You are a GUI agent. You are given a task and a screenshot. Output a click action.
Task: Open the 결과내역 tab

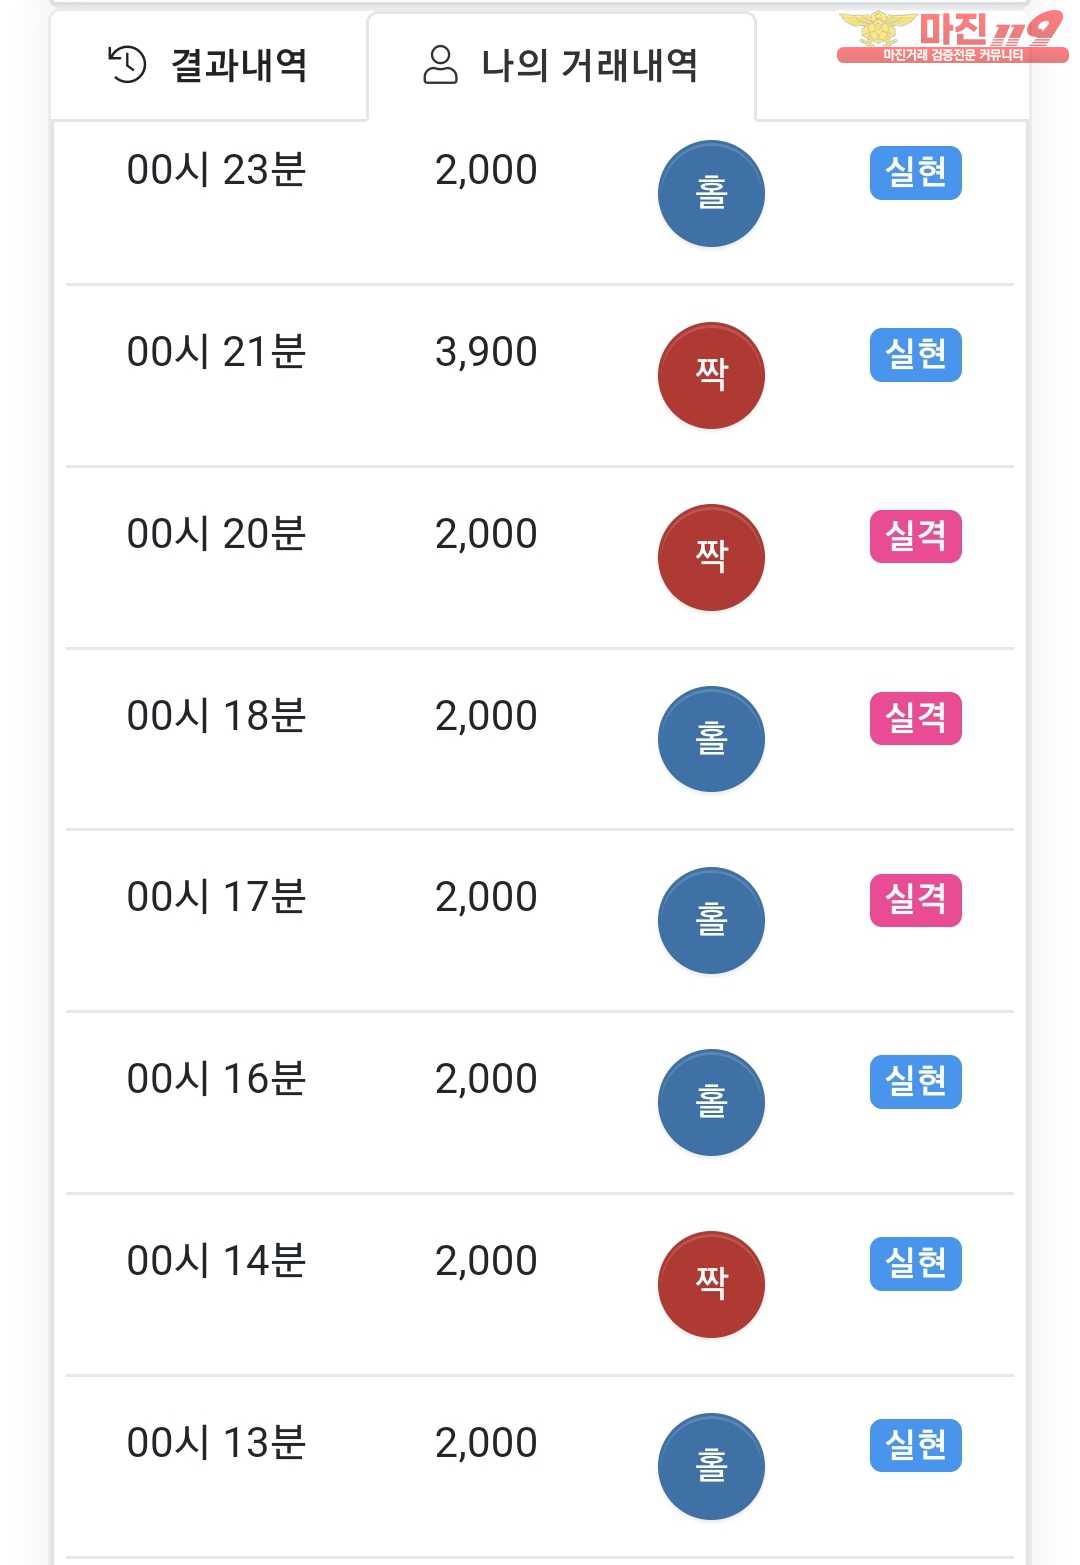click(x=208, y=66)
